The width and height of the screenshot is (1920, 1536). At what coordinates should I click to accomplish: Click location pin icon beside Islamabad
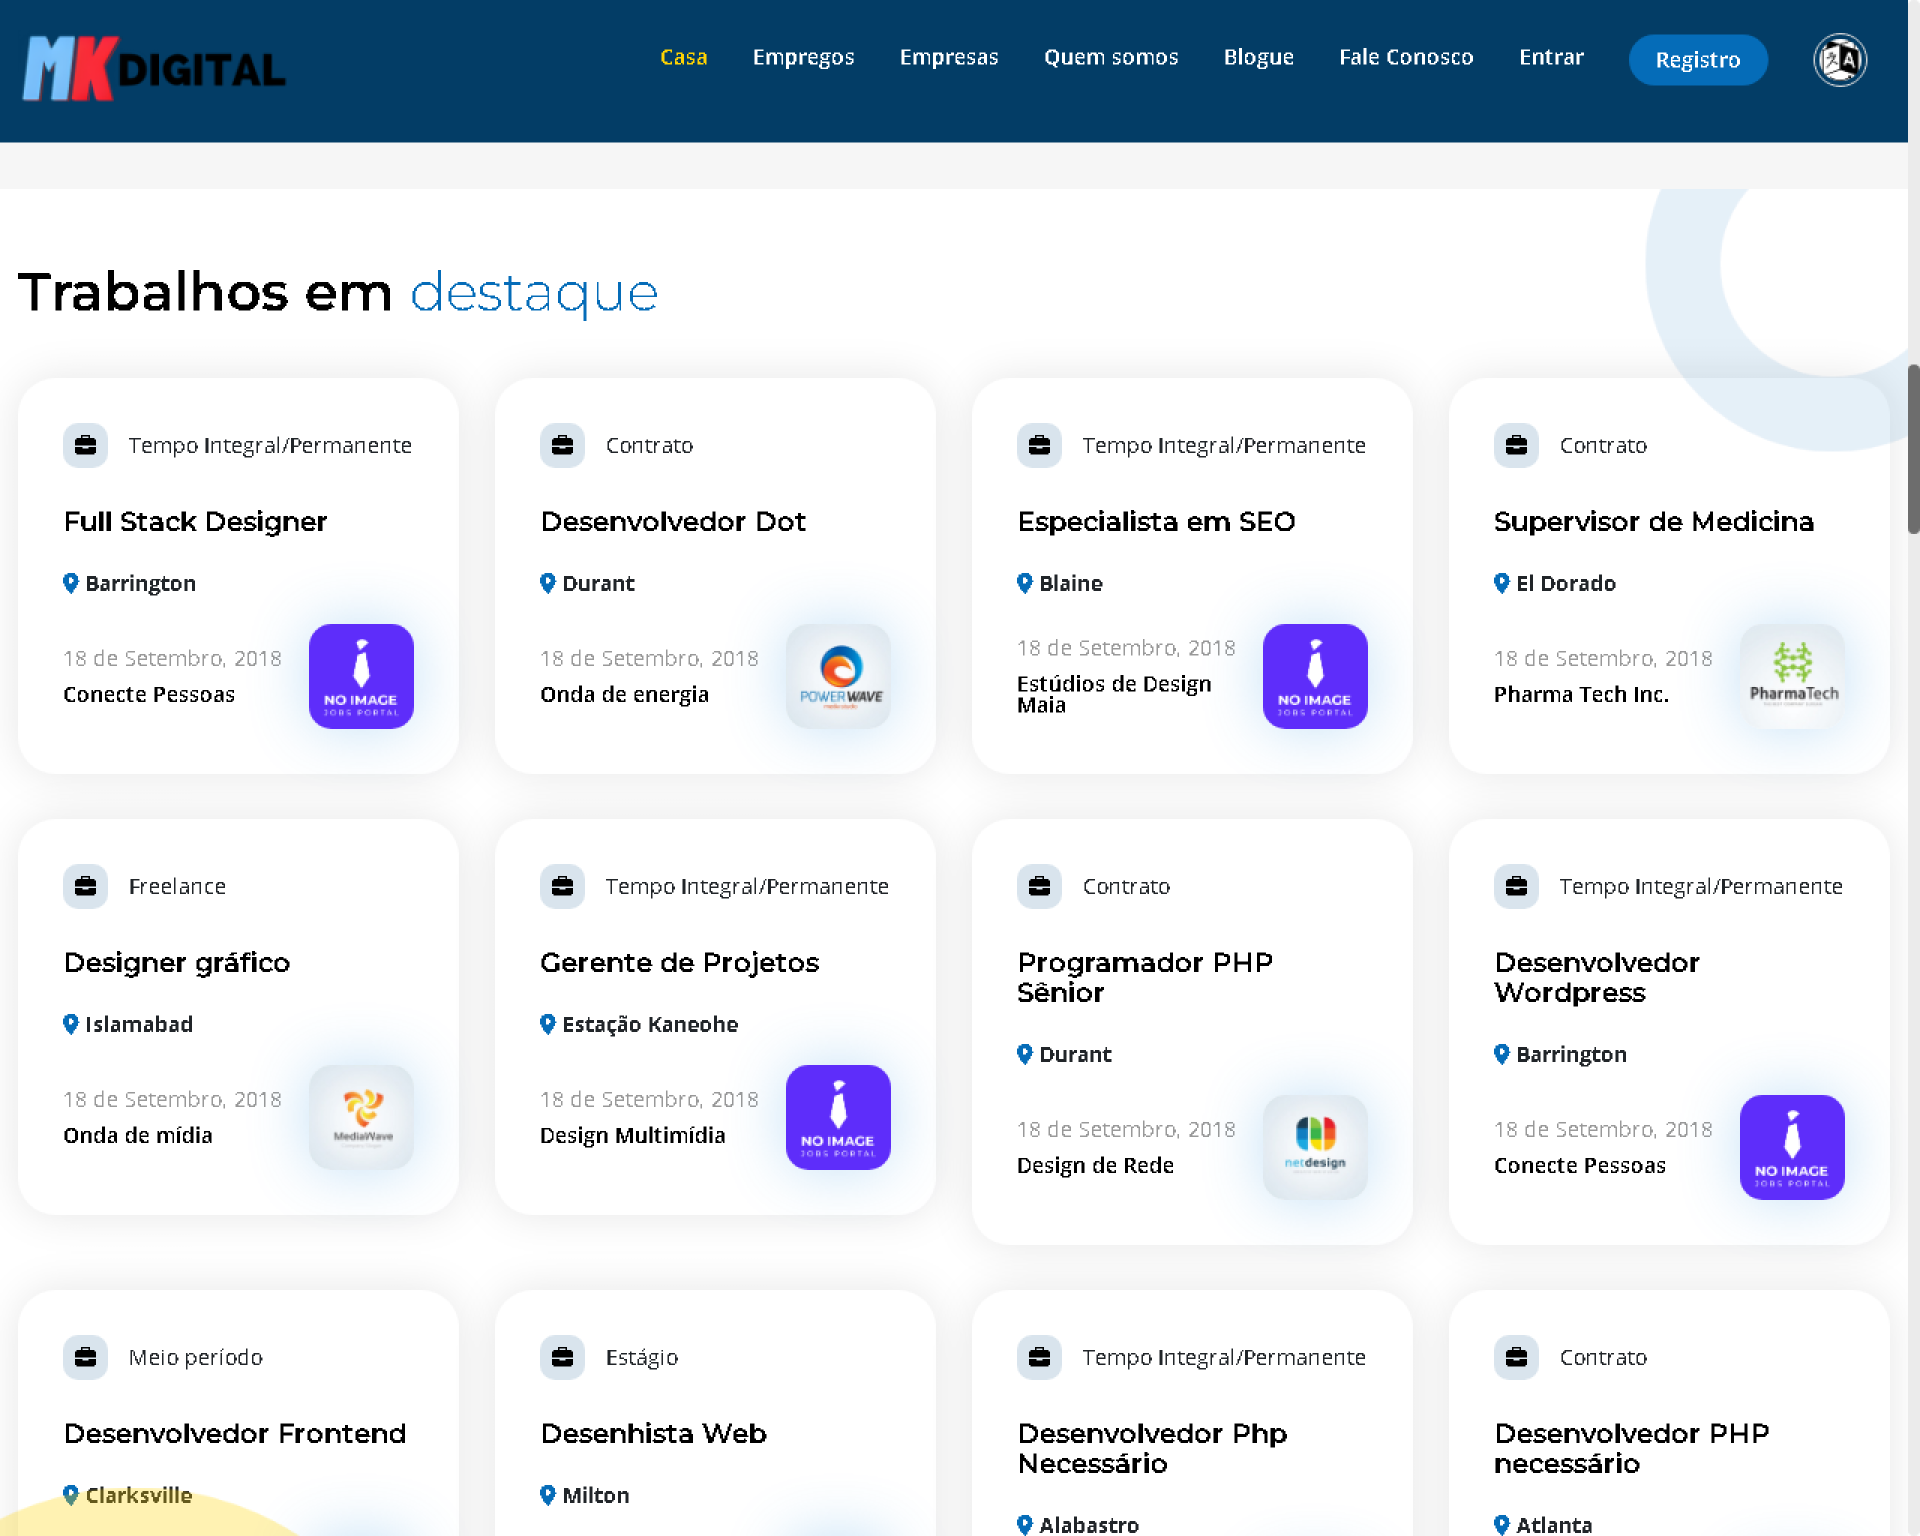coord(70,1024)
